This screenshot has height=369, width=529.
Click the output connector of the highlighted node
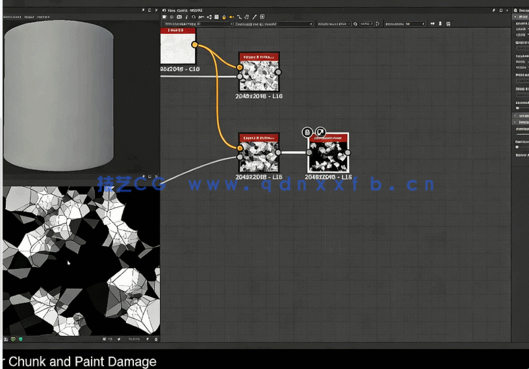pyautogui.click(x=347, y=152)
